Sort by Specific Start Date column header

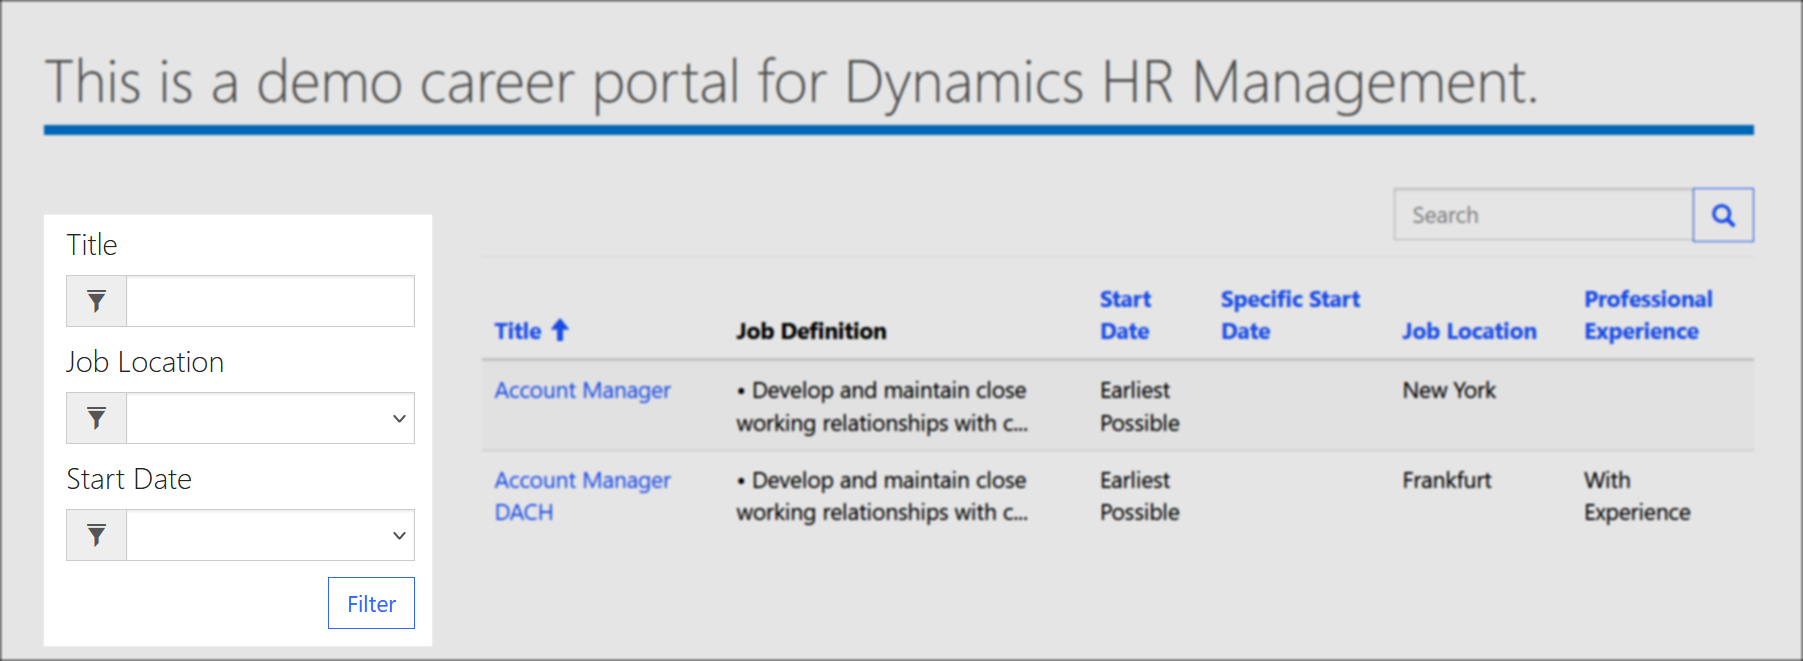coord(1289,315)
